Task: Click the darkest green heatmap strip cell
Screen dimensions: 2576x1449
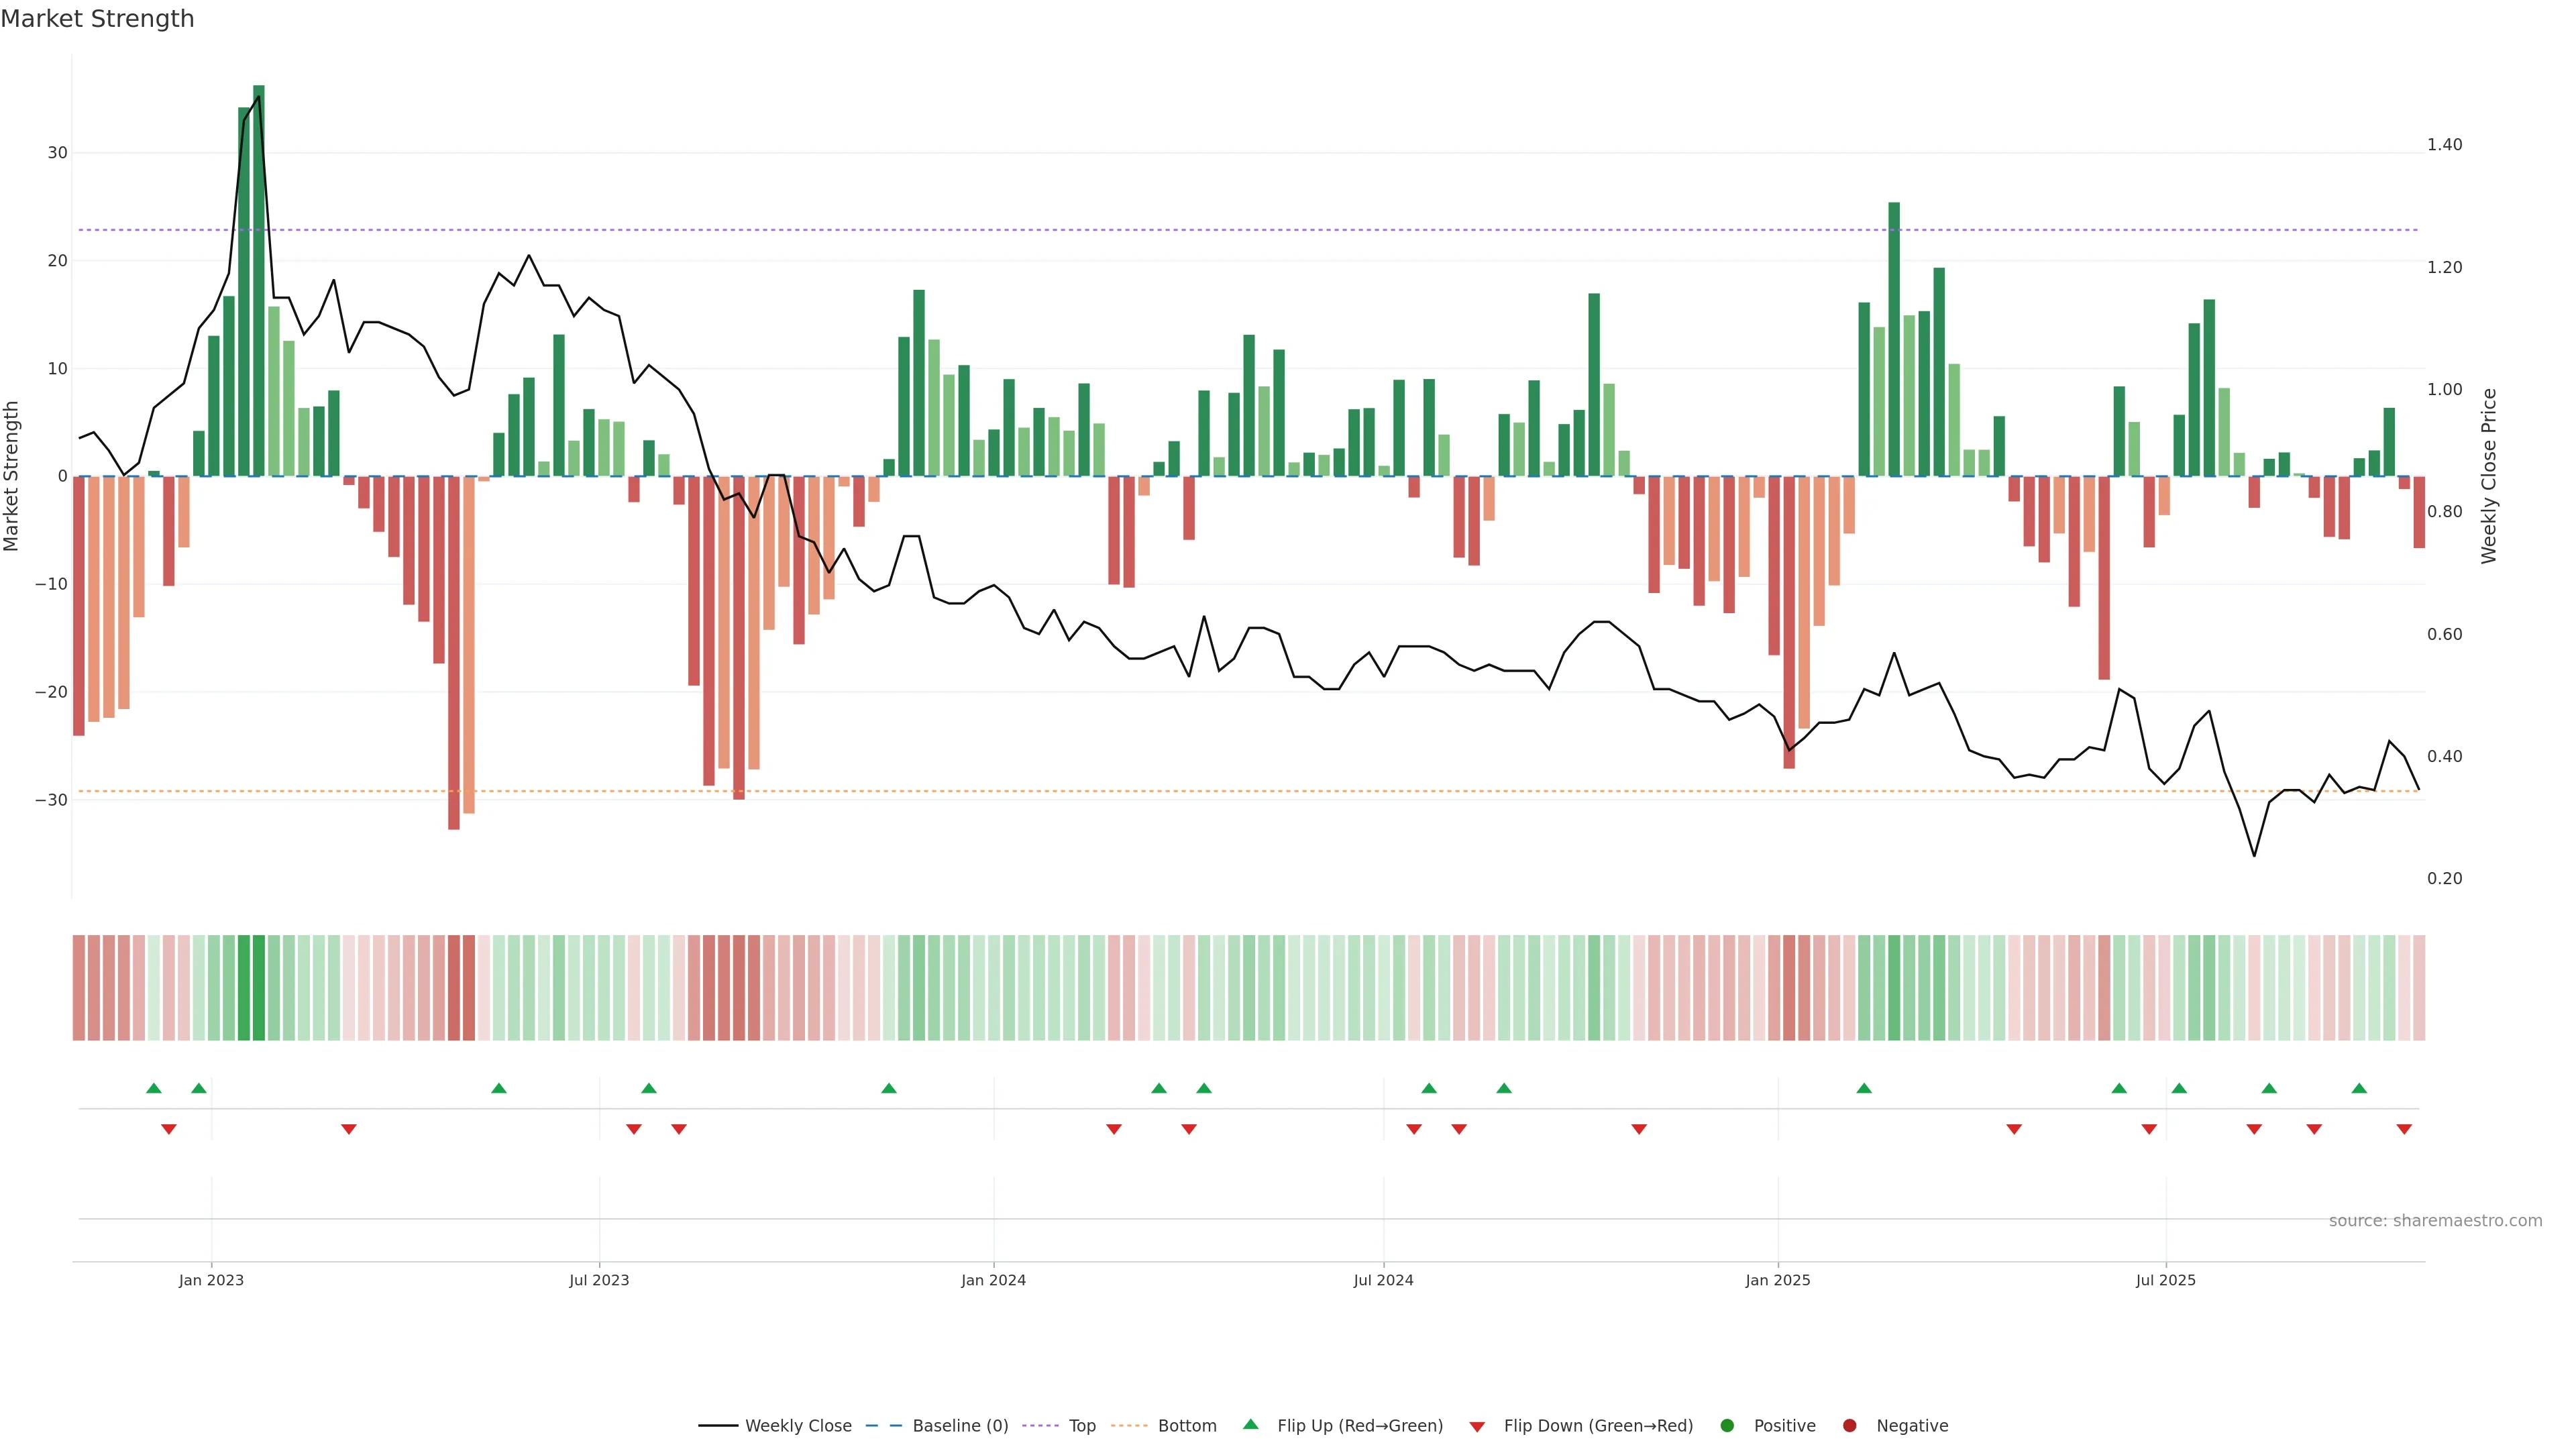Action: [259, 987]
